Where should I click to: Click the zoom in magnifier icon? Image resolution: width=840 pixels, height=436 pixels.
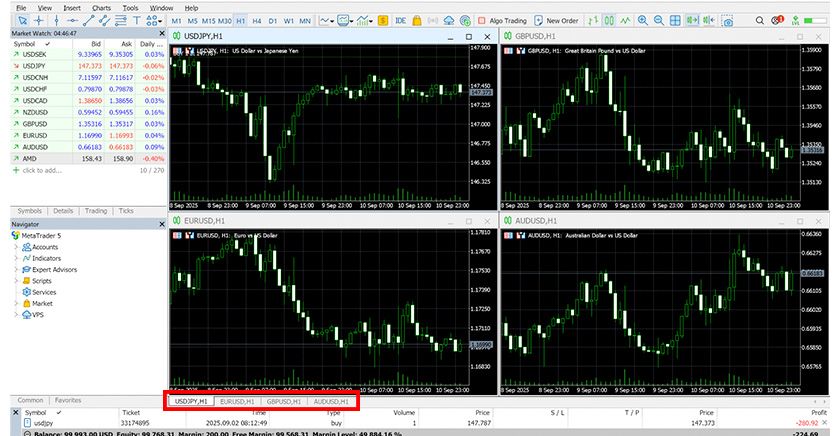pos(643,20)
